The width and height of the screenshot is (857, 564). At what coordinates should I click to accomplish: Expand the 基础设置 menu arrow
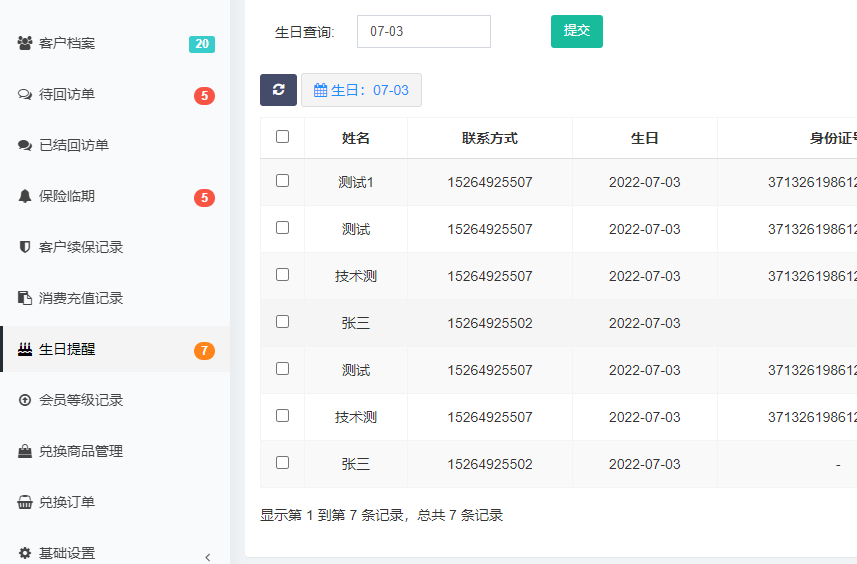click(208, 557)
